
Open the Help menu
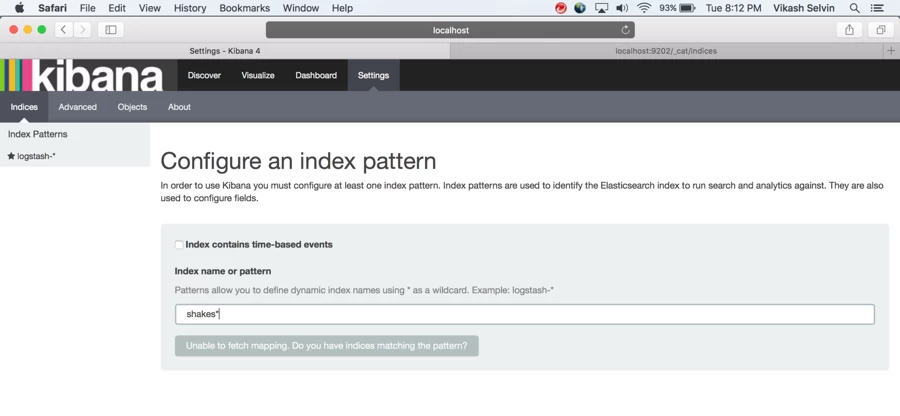coord(343,8)
